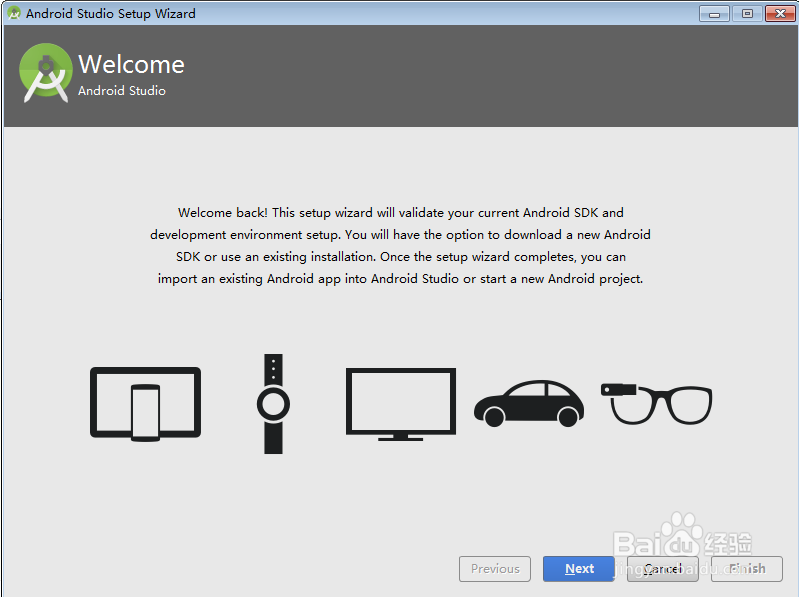Click the line starting "SDK or use an existing"
The height and width of the screenshot is (597, 799).
click(x=401, y=257)
